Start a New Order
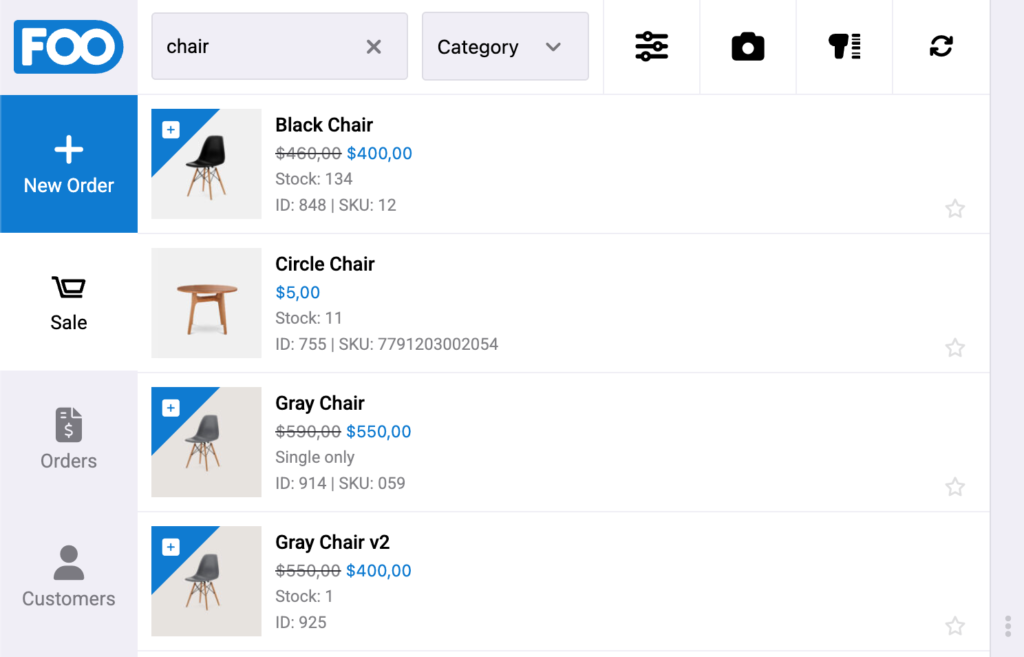Screen dimensions: 1024x657 click(69, 164)
